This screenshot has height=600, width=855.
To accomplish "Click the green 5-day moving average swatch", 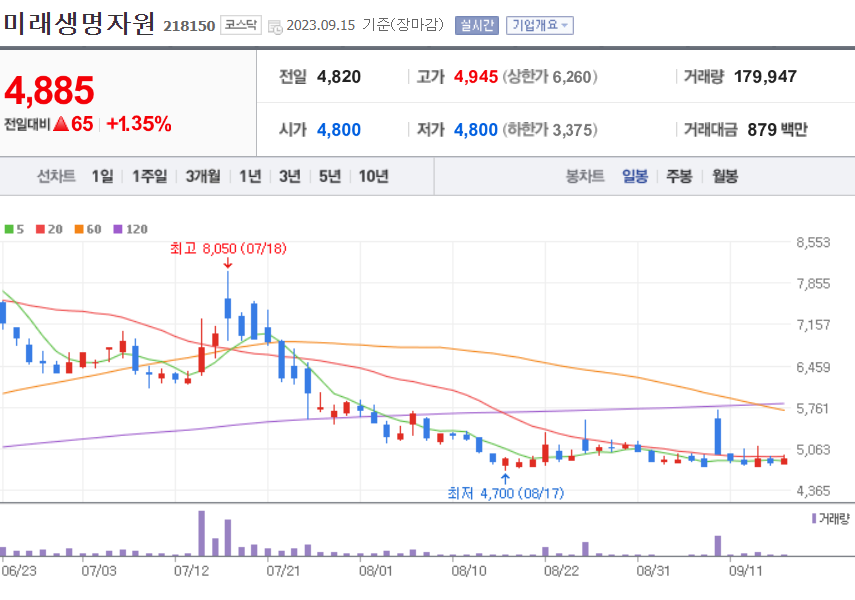I will pyautogui.click(x=9, y=229).
